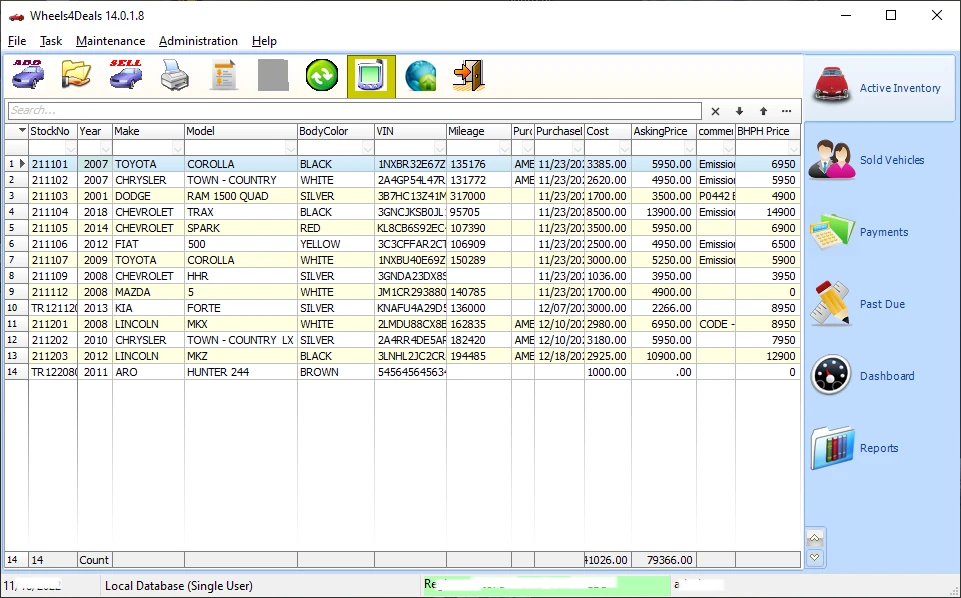Click the globe web upload icon
Screen dimensions: 961x598
click(420, 76)
